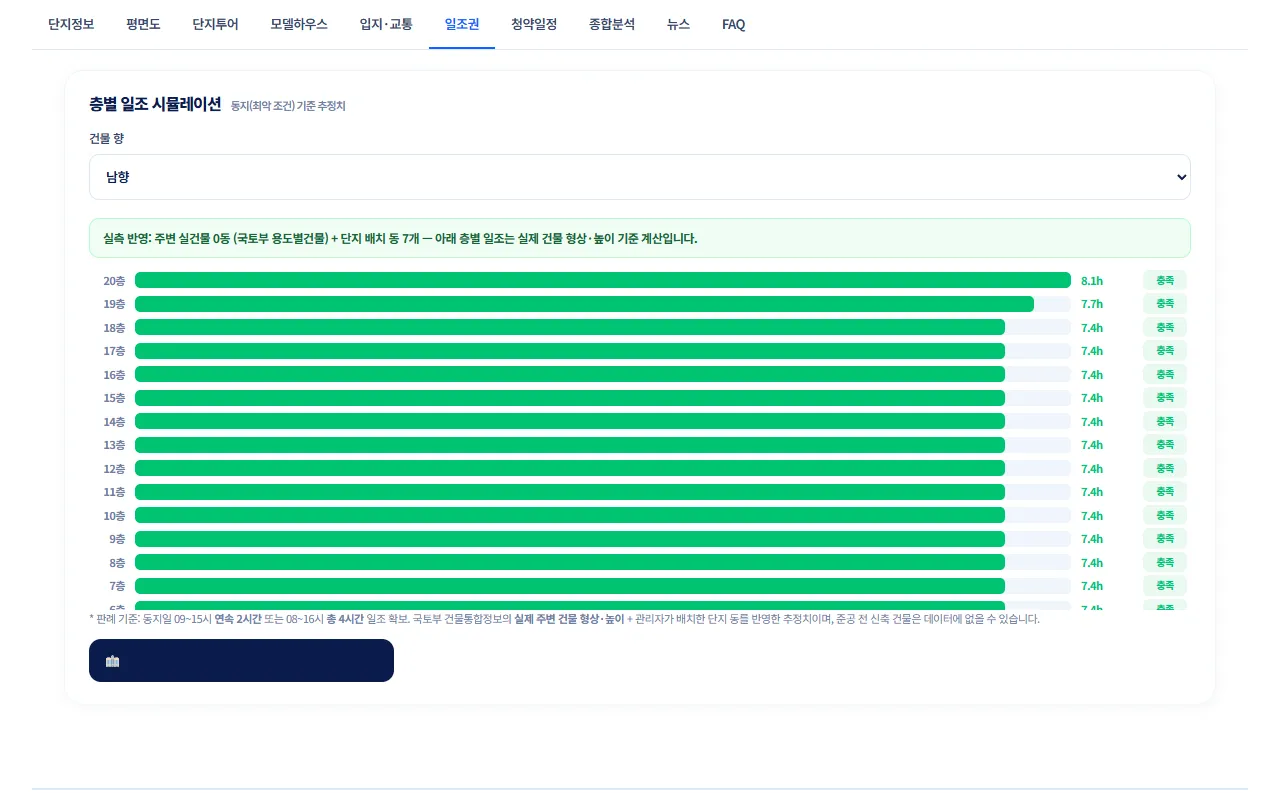1280x800 pixels.
Task: Click the 12층 floor label
Action: click(x=114, y=469)
